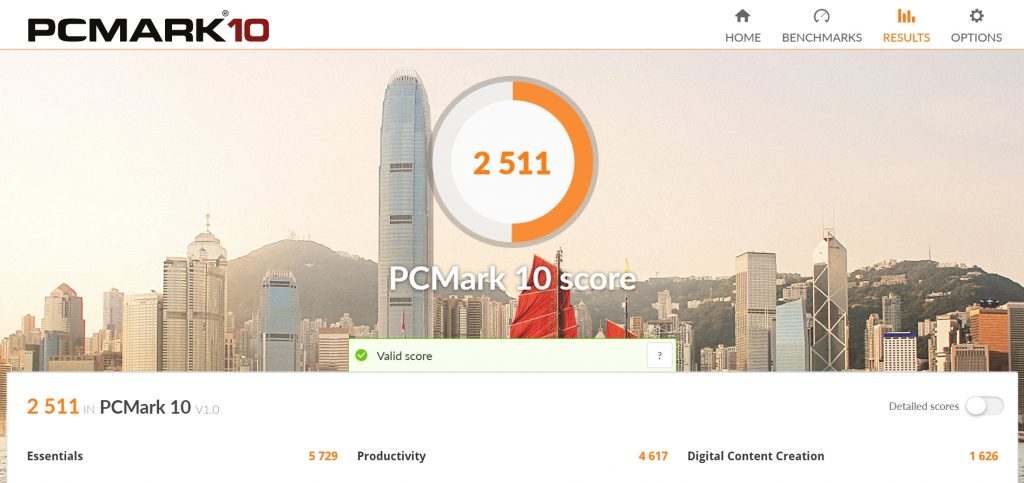
Task: Click the circular score gauge showing 2 511
Action: click(x=512, y=161)
